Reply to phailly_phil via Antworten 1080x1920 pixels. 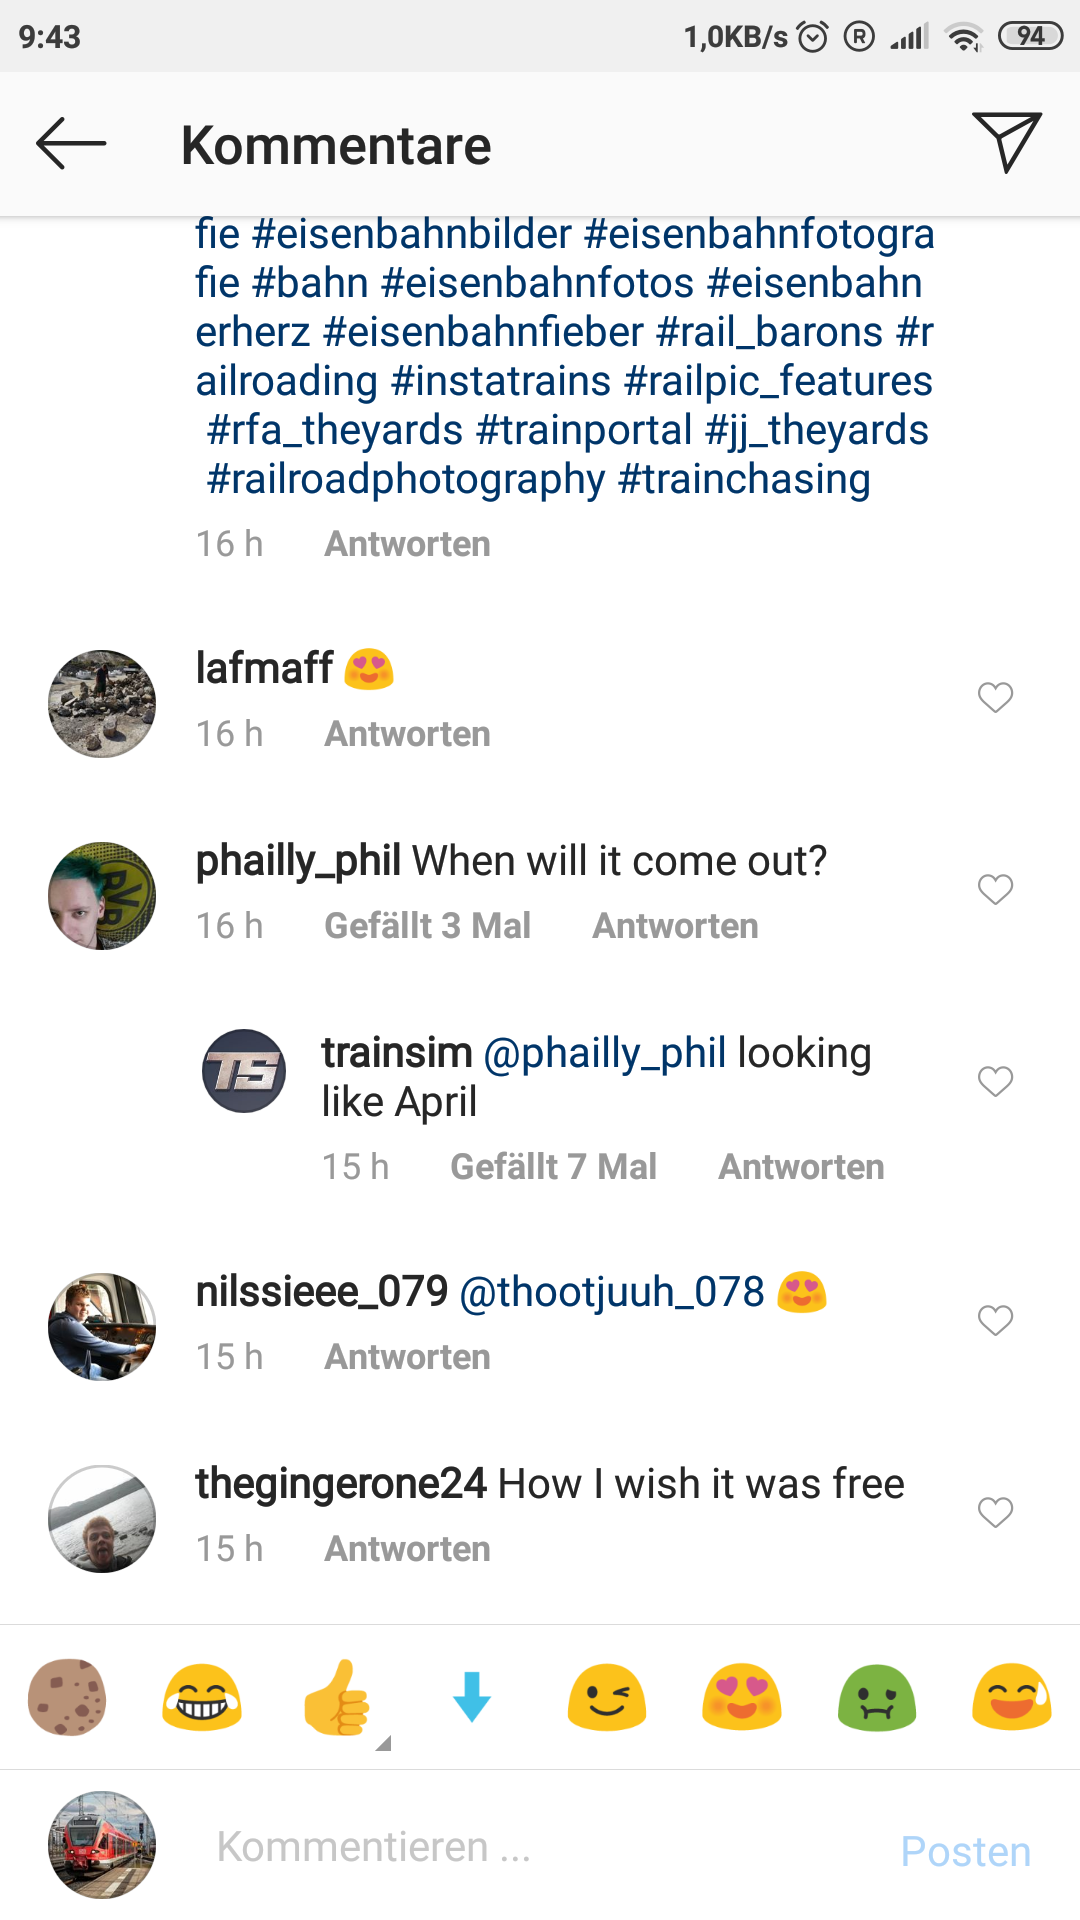pyautogui.click(x=675, y=926)
